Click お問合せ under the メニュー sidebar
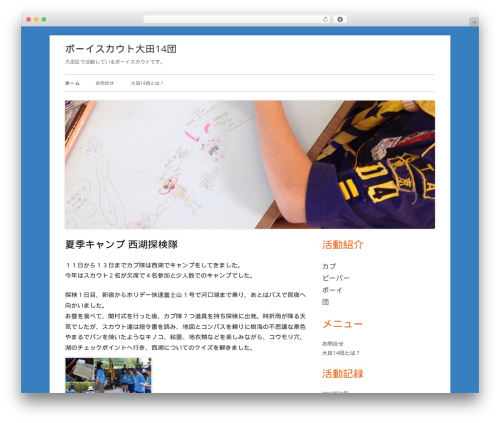Image resolution: width=500 pixels, height=423 pixels. 333,344
